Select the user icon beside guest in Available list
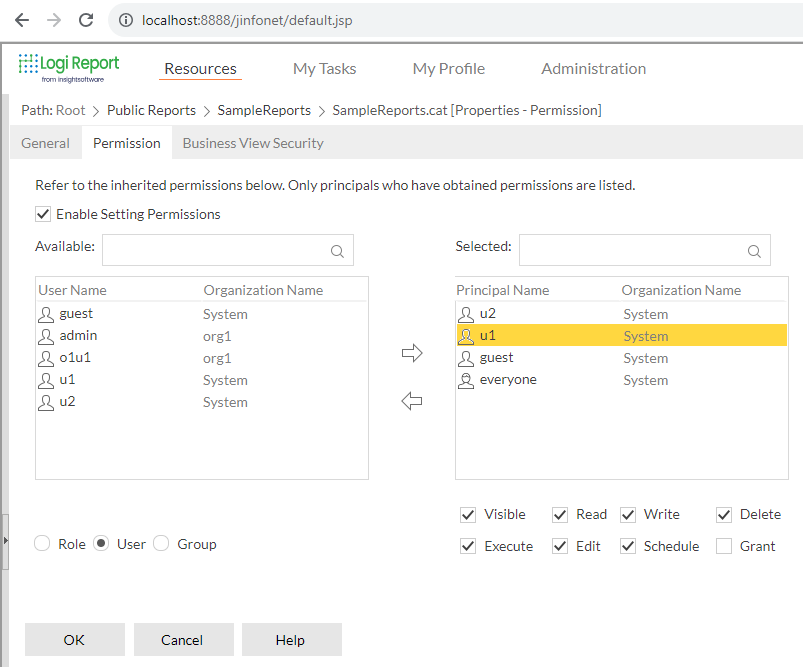The height and width of the screenshot is (667, 803). tap(46, 314)
